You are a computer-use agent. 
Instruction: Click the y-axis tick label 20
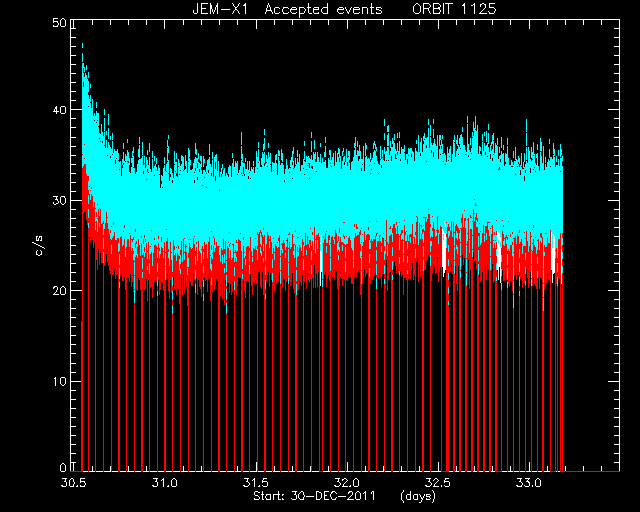60,291
